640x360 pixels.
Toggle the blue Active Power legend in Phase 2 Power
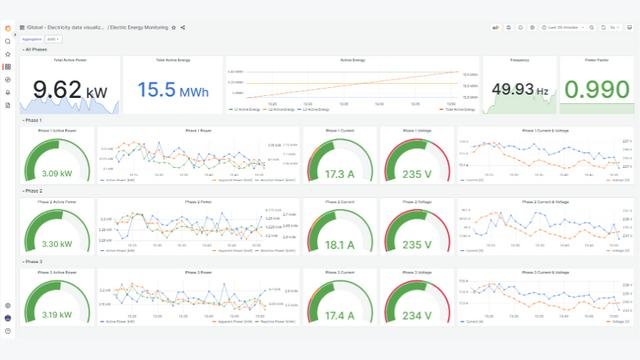click(x=118, y=251)
